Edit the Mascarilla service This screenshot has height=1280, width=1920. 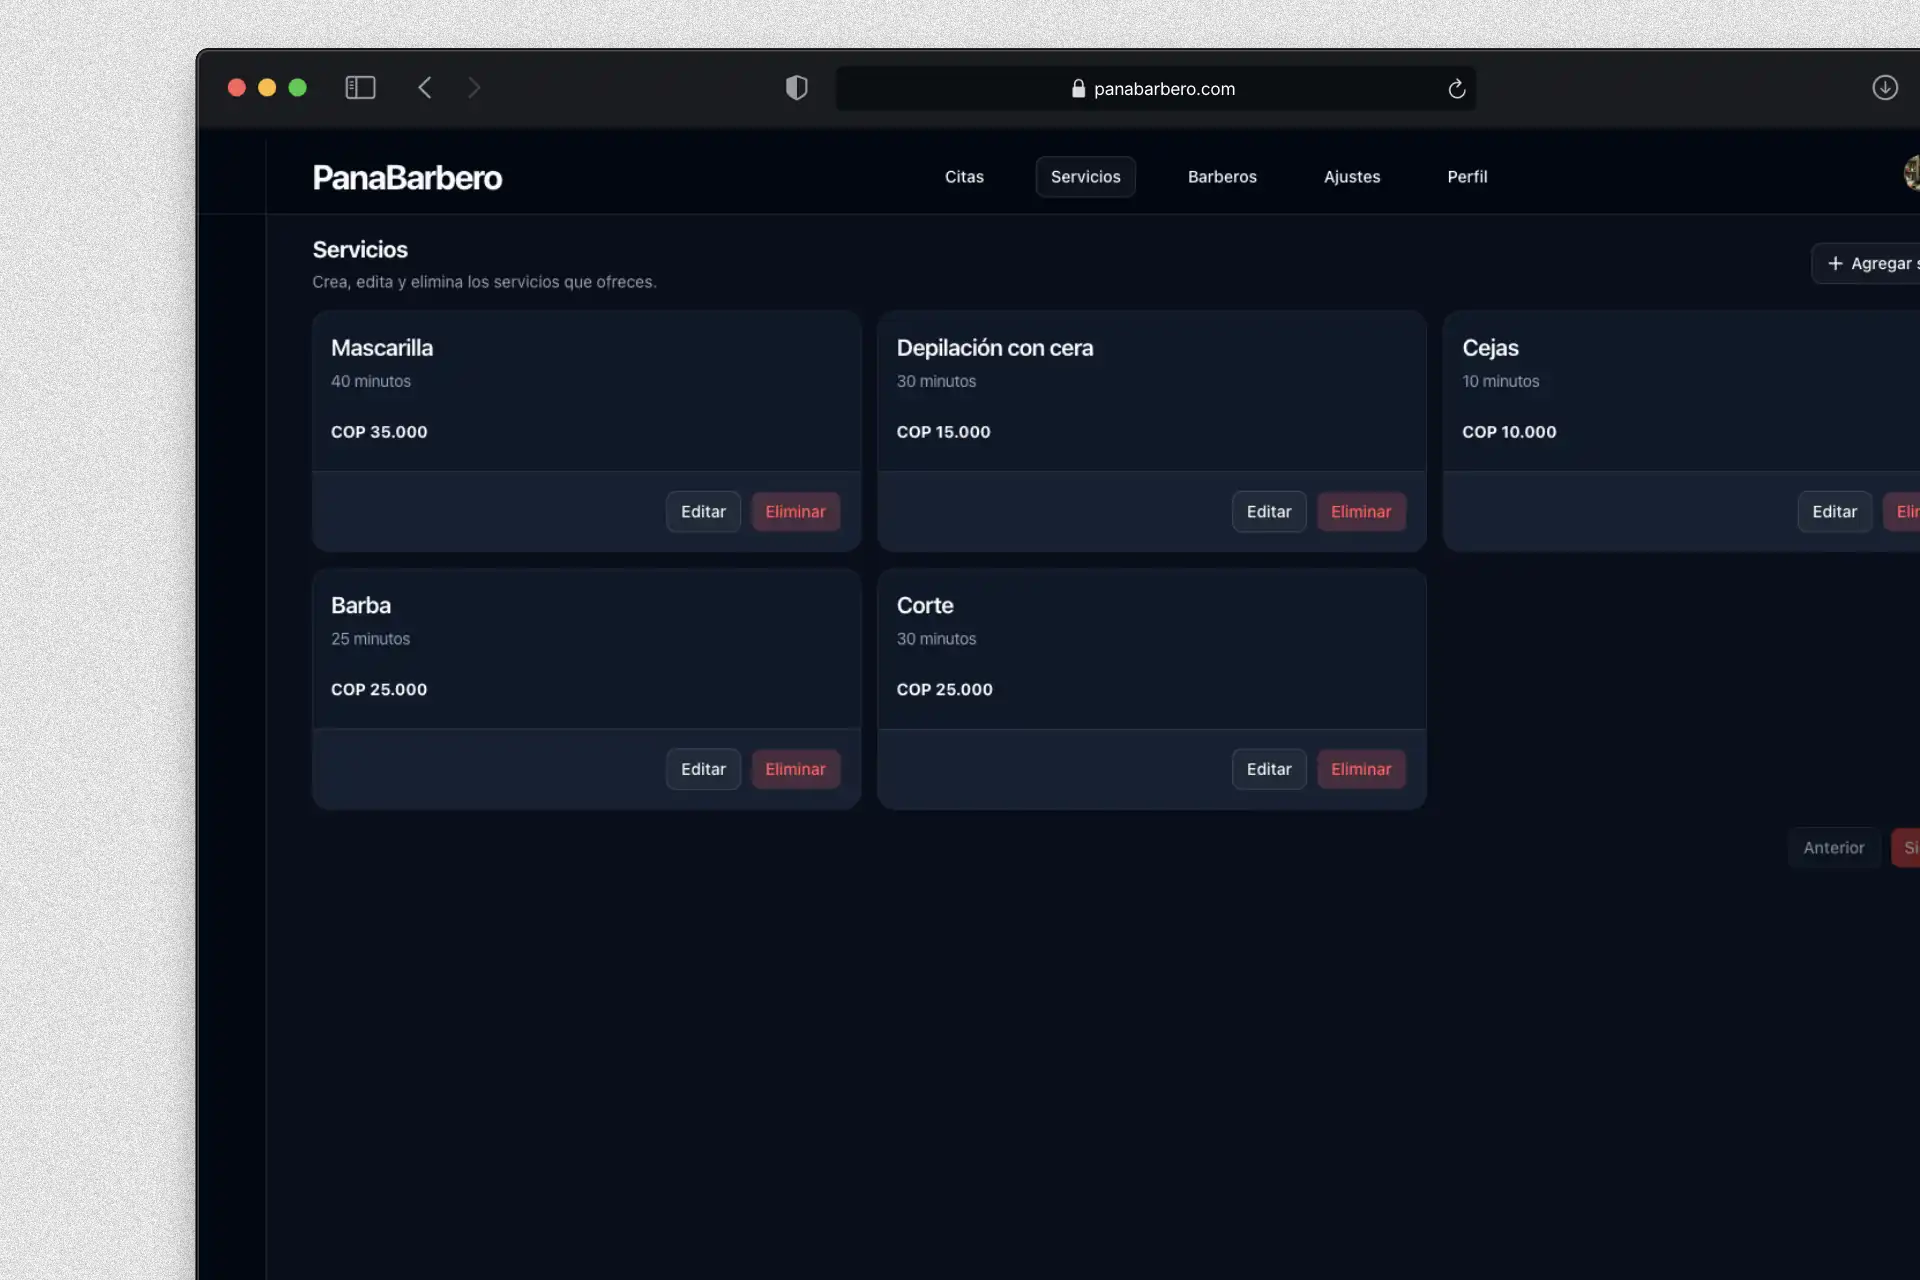click(703, 512)
